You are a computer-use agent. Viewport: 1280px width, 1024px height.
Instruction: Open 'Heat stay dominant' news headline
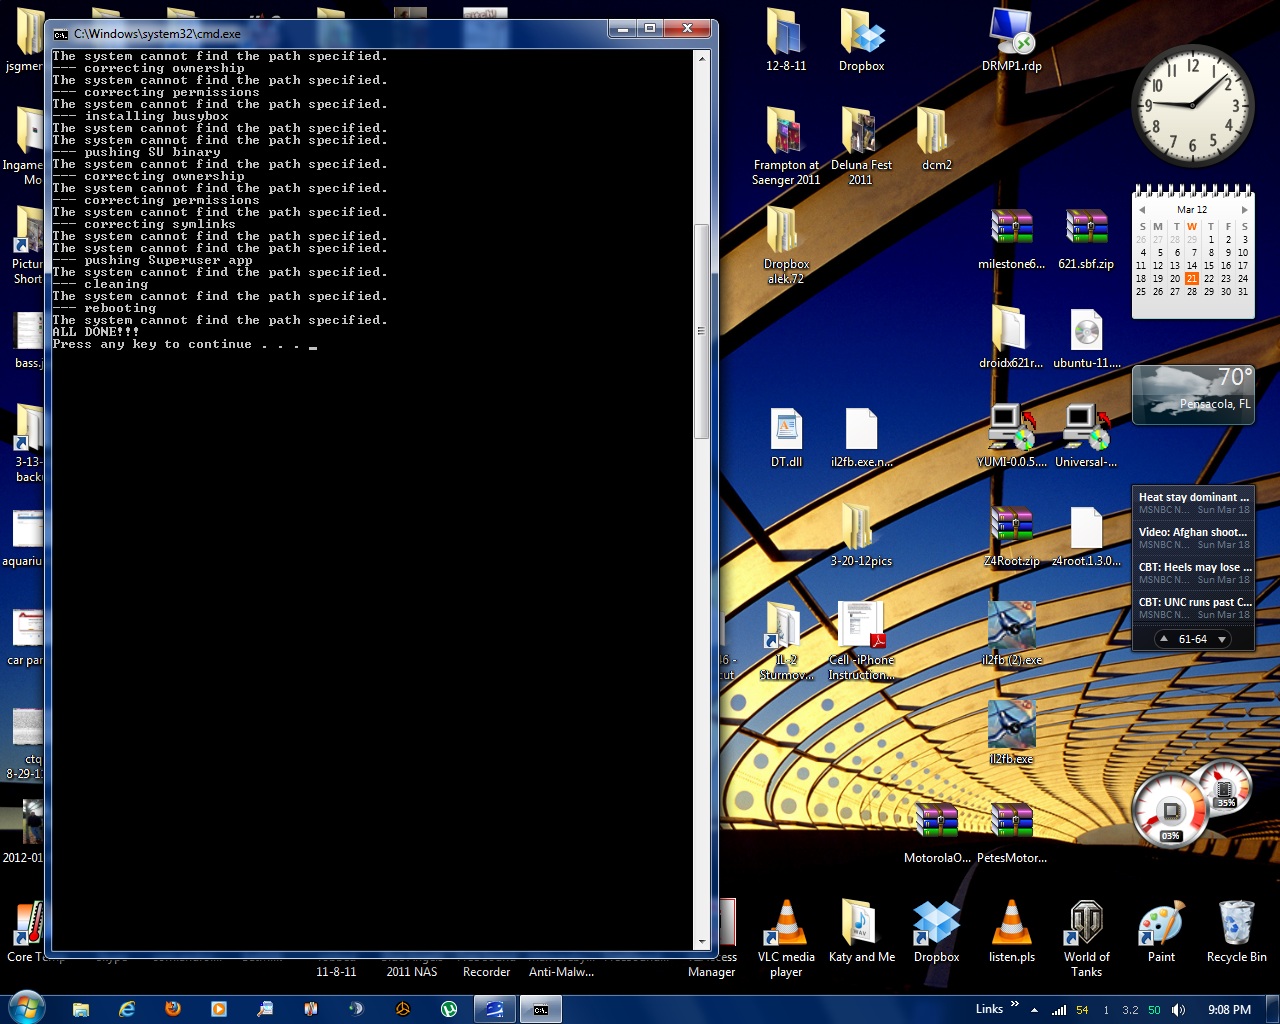coord(1193,497)
